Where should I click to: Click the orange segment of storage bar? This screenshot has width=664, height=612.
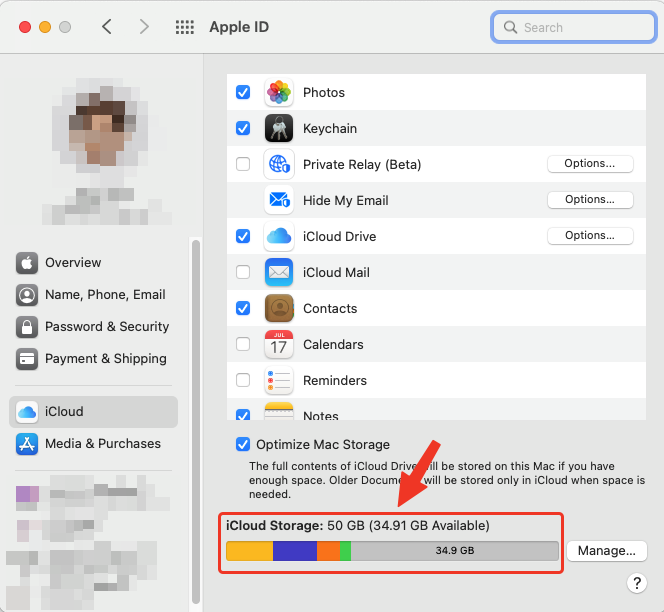pos(328,551)
